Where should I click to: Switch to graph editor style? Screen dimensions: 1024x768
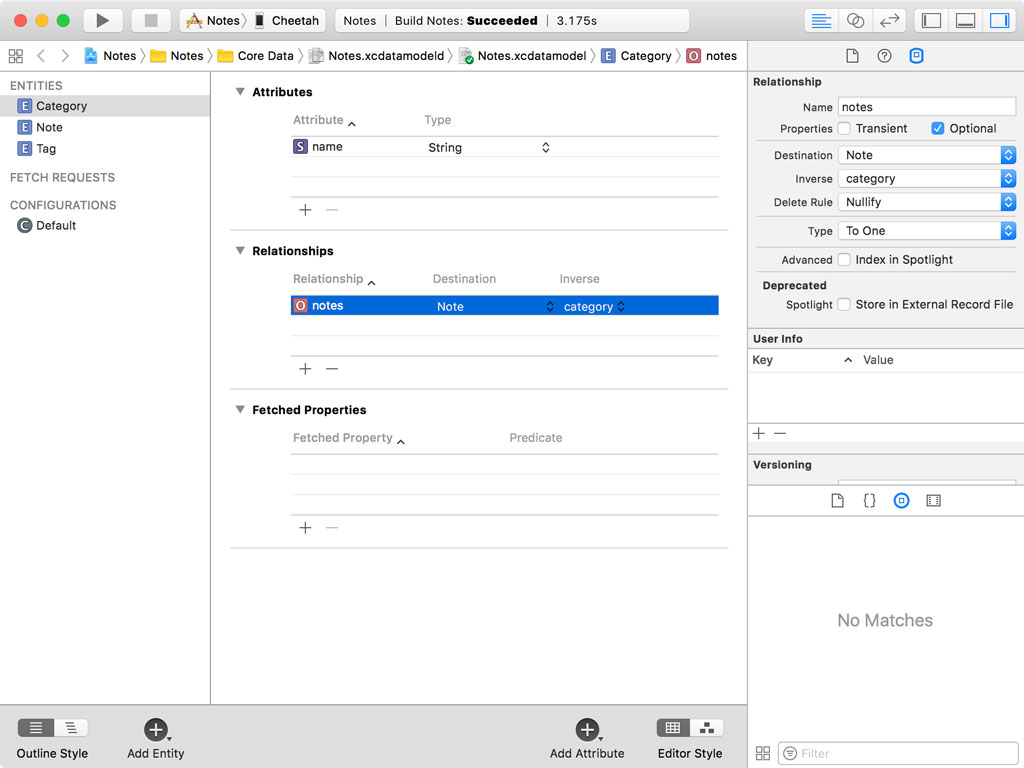707,728
